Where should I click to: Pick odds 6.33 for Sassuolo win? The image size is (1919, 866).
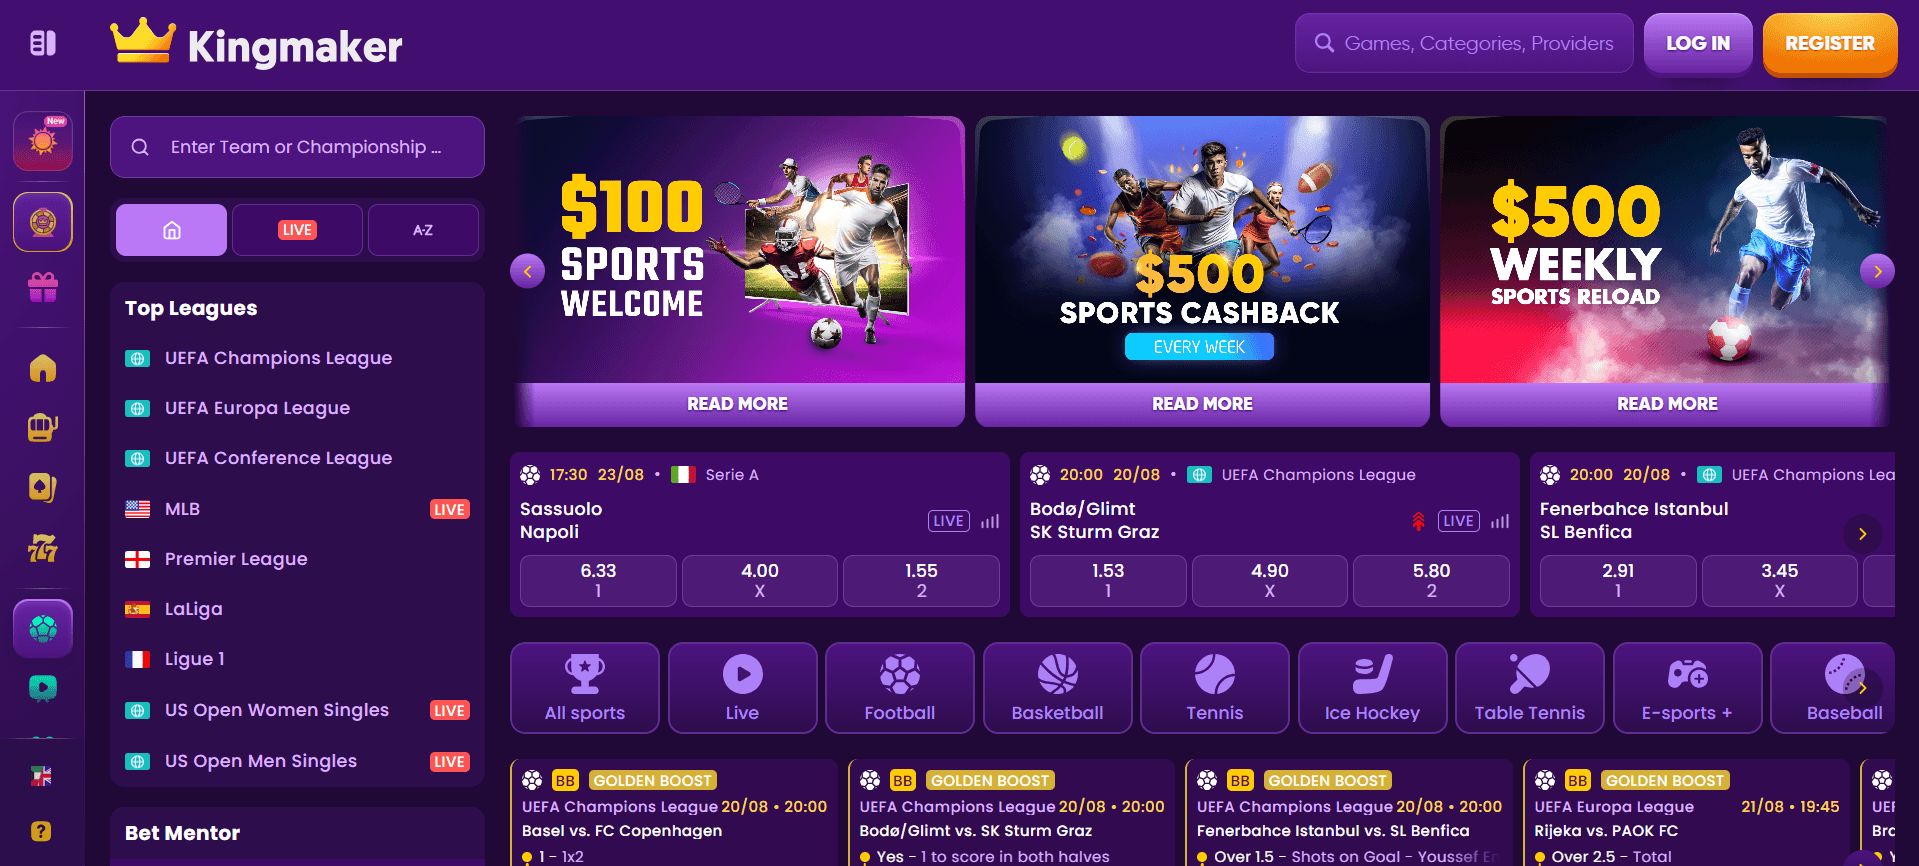(x=598, y=580)
